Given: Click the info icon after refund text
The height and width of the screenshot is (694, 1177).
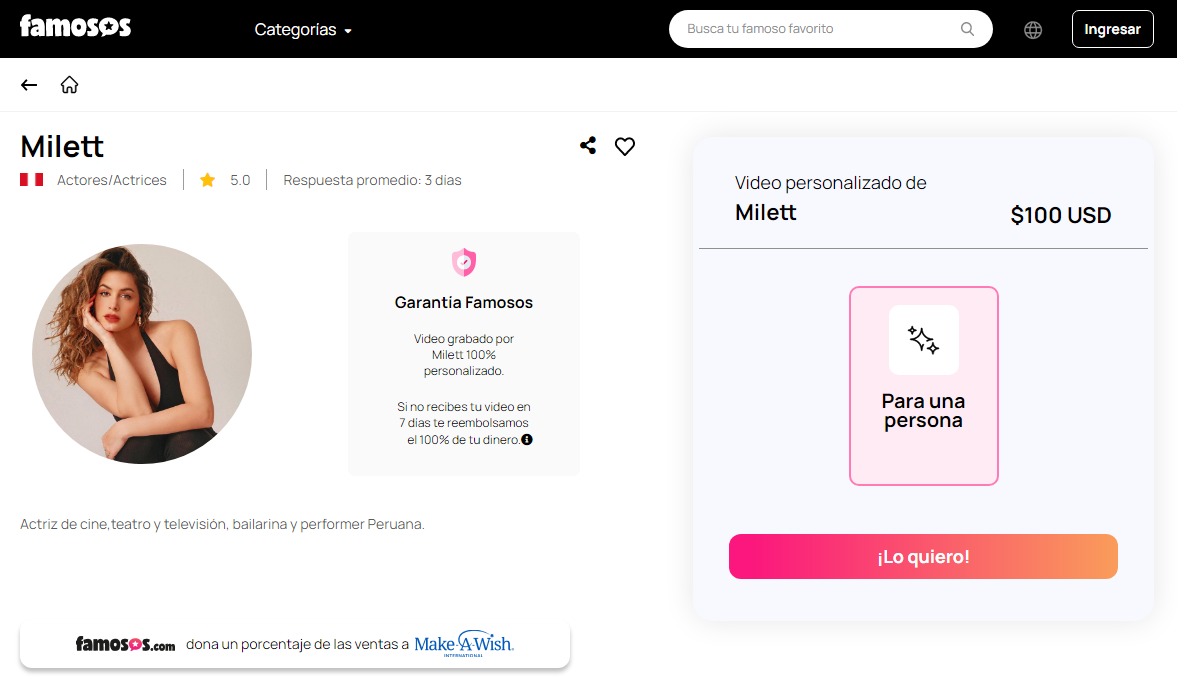Looking at the screenshot, I should [527, 440].
